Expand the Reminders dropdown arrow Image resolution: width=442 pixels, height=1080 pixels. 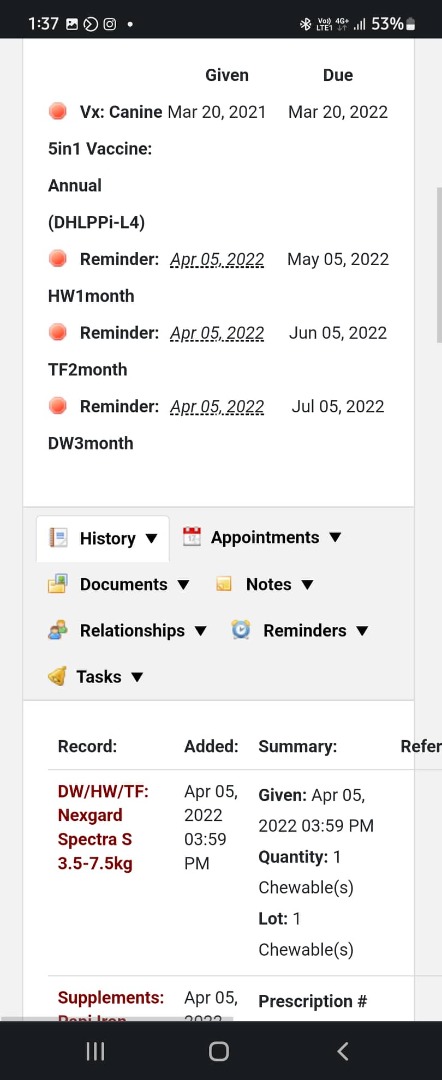[x=362, y=631]
